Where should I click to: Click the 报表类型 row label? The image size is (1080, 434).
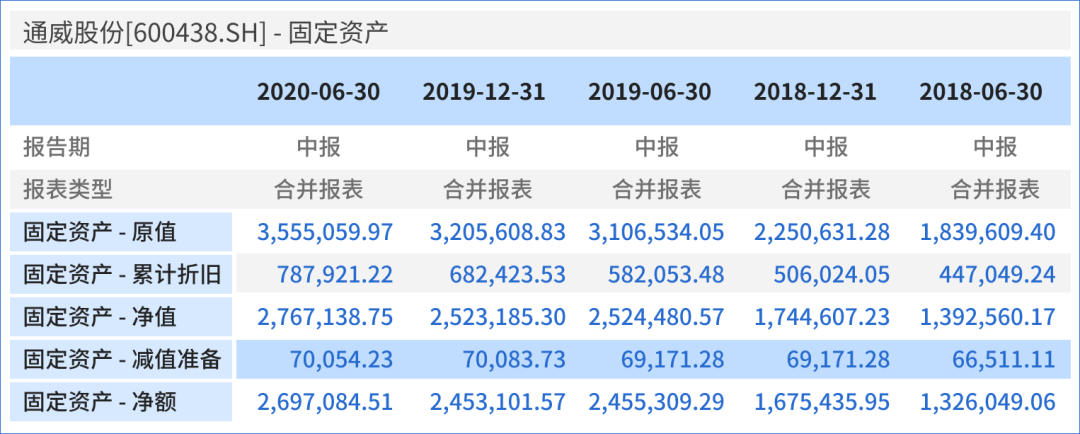(x=68, y=188)
